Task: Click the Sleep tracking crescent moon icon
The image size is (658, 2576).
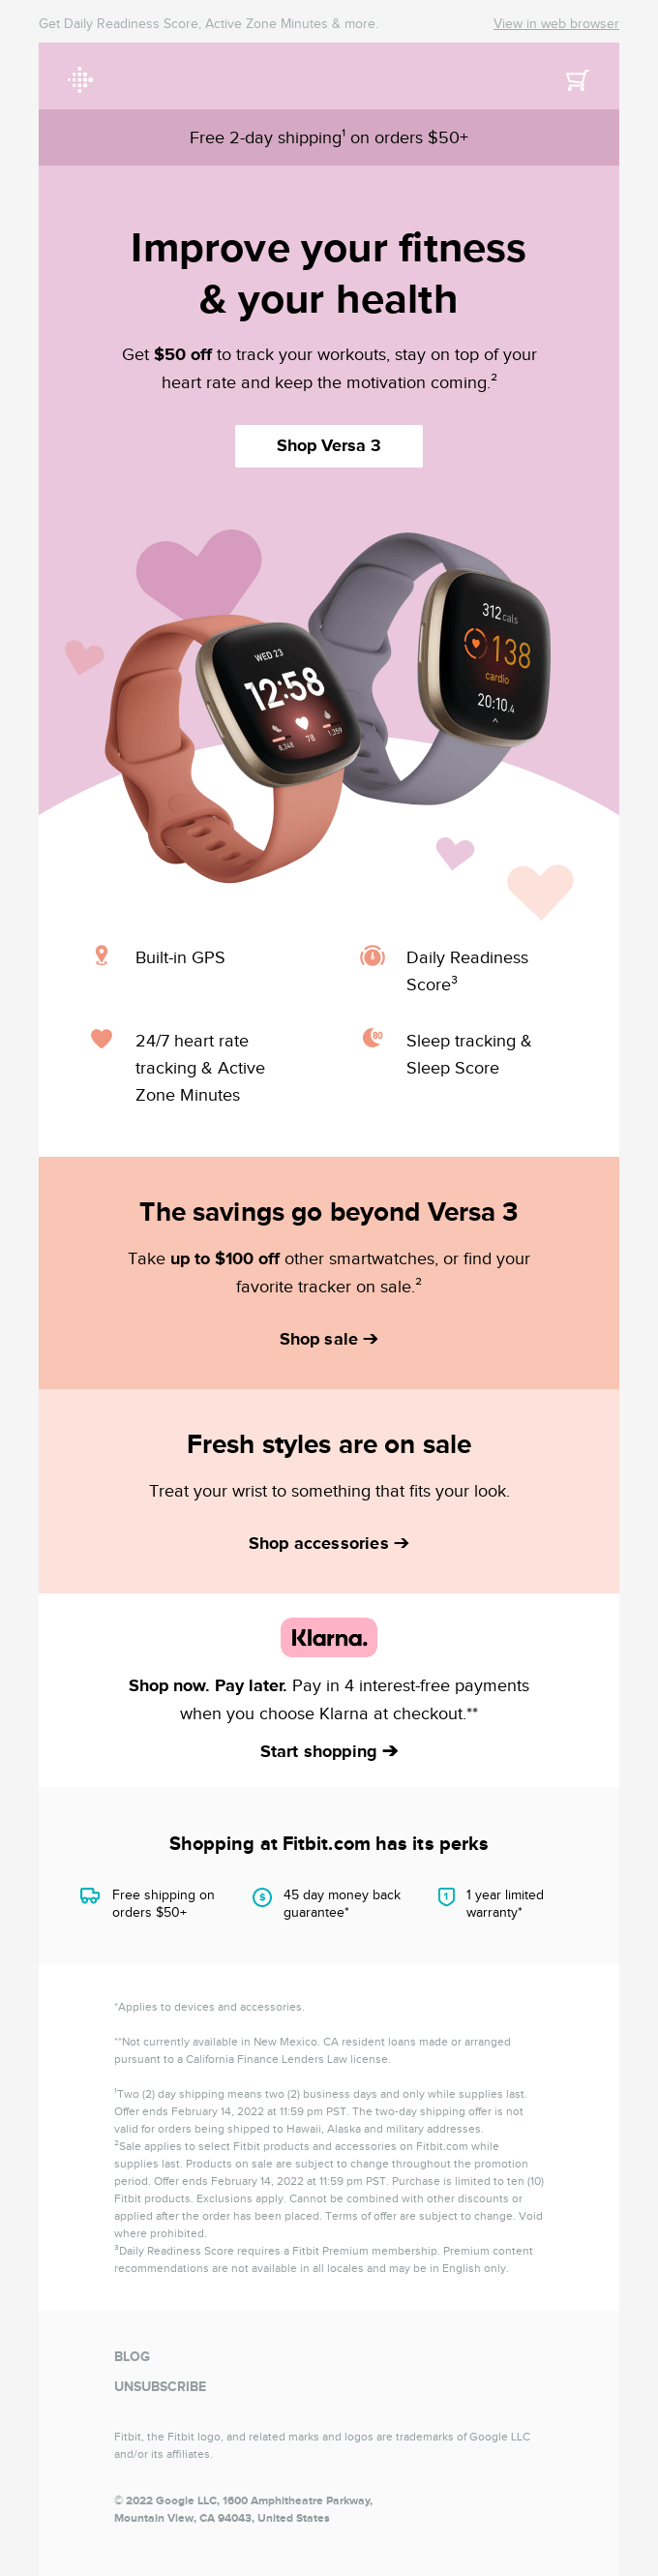Action: (370, 1040)
